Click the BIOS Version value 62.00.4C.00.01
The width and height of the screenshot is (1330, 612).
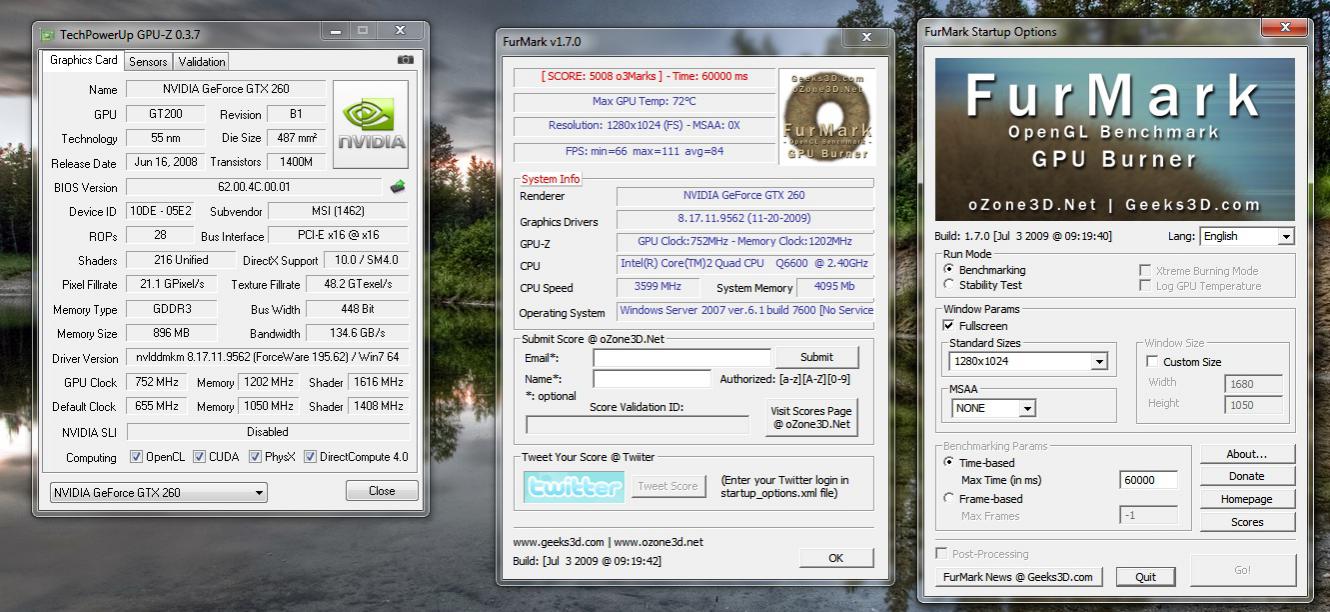point(254,187)
